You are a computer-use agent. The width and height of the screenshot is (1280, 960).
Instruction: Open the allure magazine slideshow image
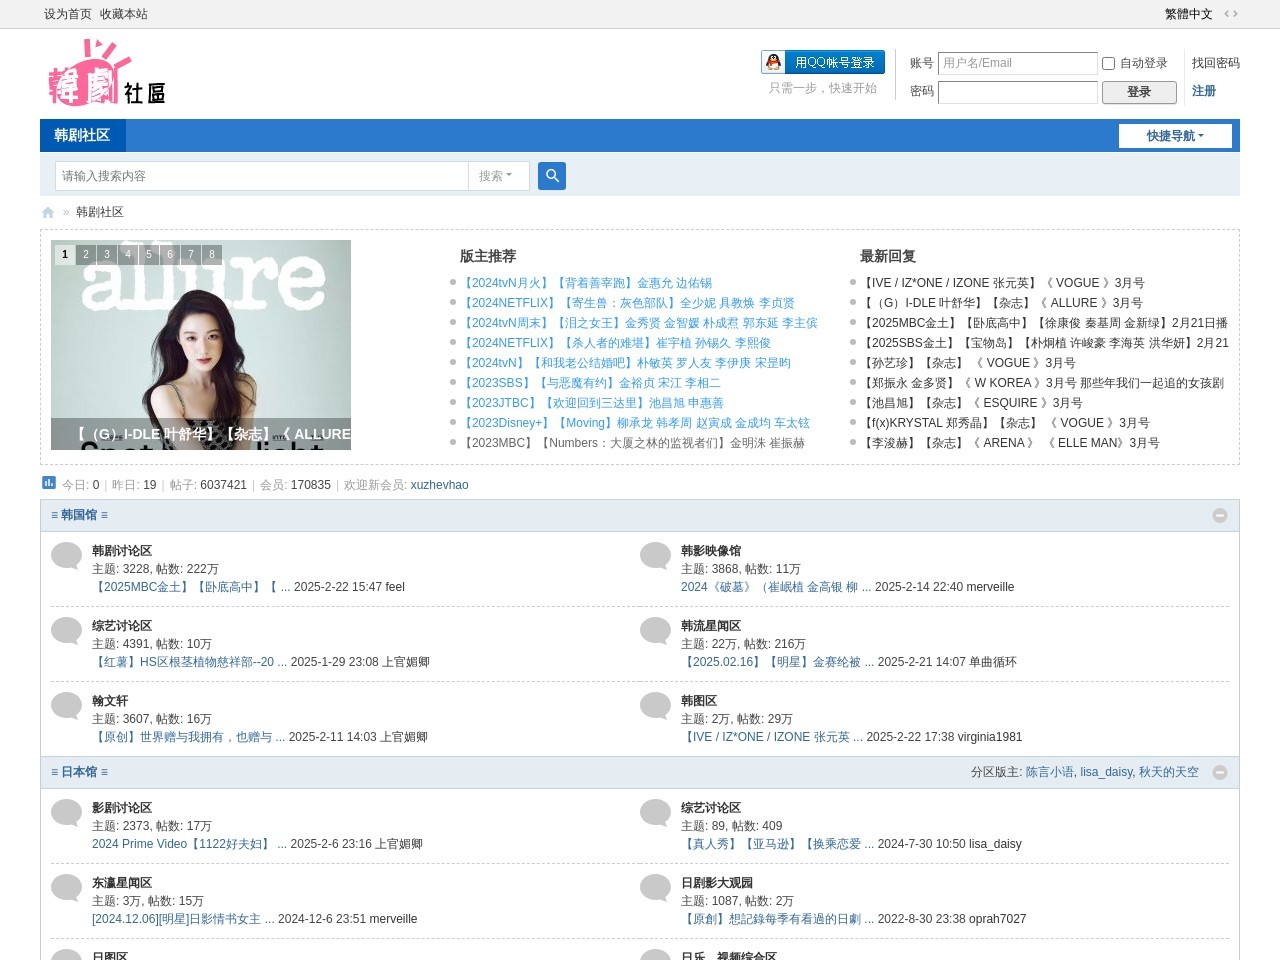coord(201,345)
